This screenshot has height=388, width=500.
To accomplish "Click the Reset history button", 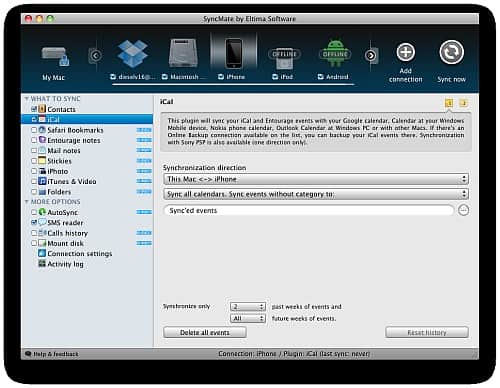I will pyautogui.click(x=427, y=332).
